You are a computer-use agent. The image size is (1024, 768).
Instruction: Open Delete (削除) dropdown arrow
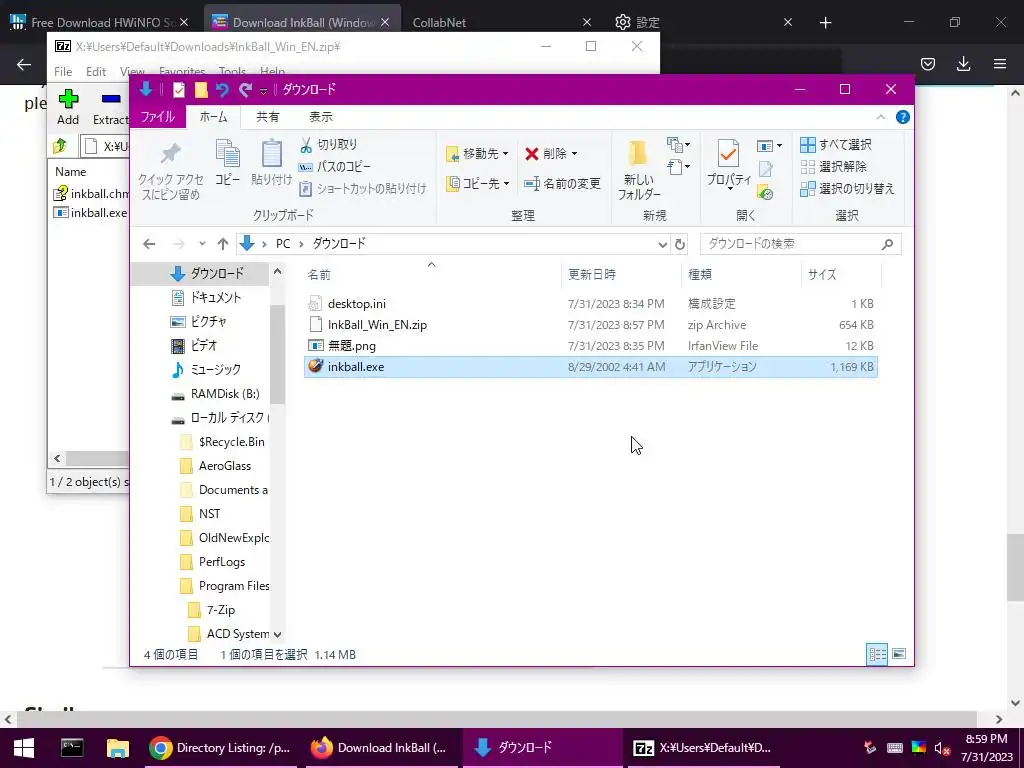point(575,153)
